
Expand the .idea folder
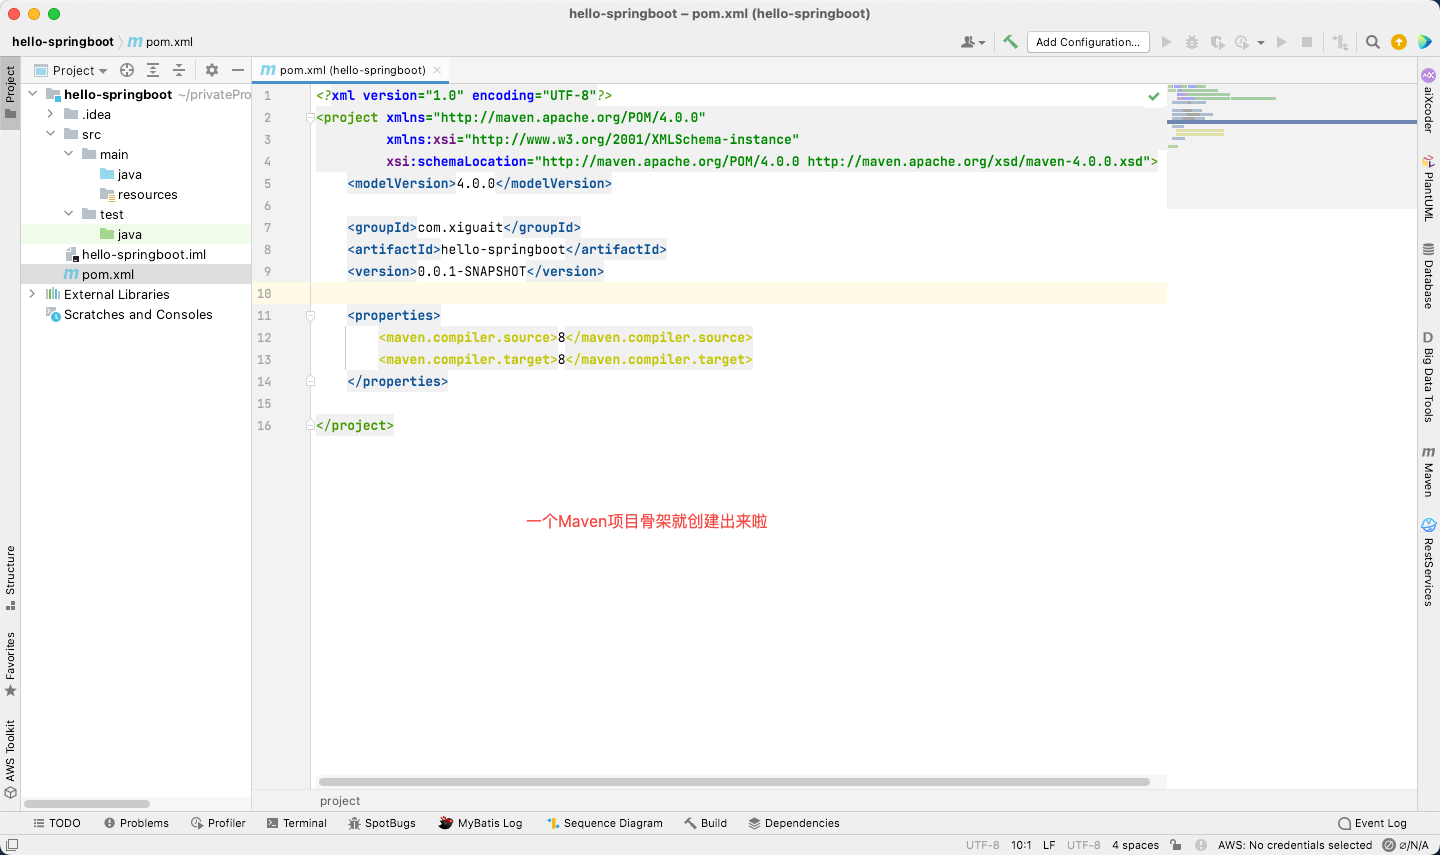tap(50, 114)
